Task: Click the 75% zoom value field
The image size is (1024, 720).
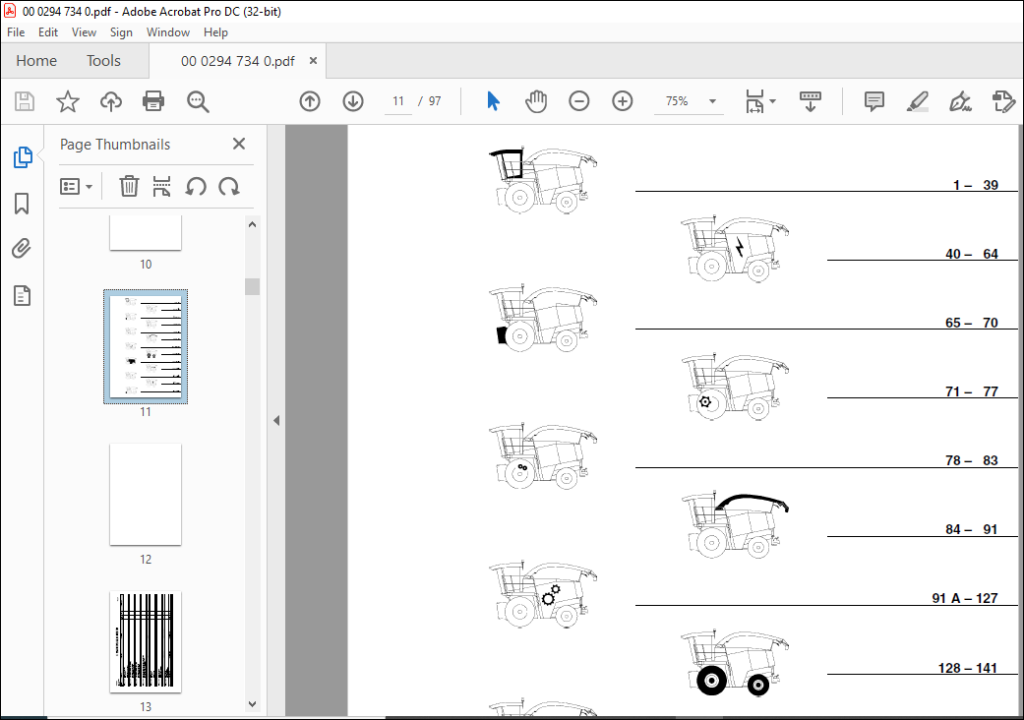Action: tap(677, 101)
